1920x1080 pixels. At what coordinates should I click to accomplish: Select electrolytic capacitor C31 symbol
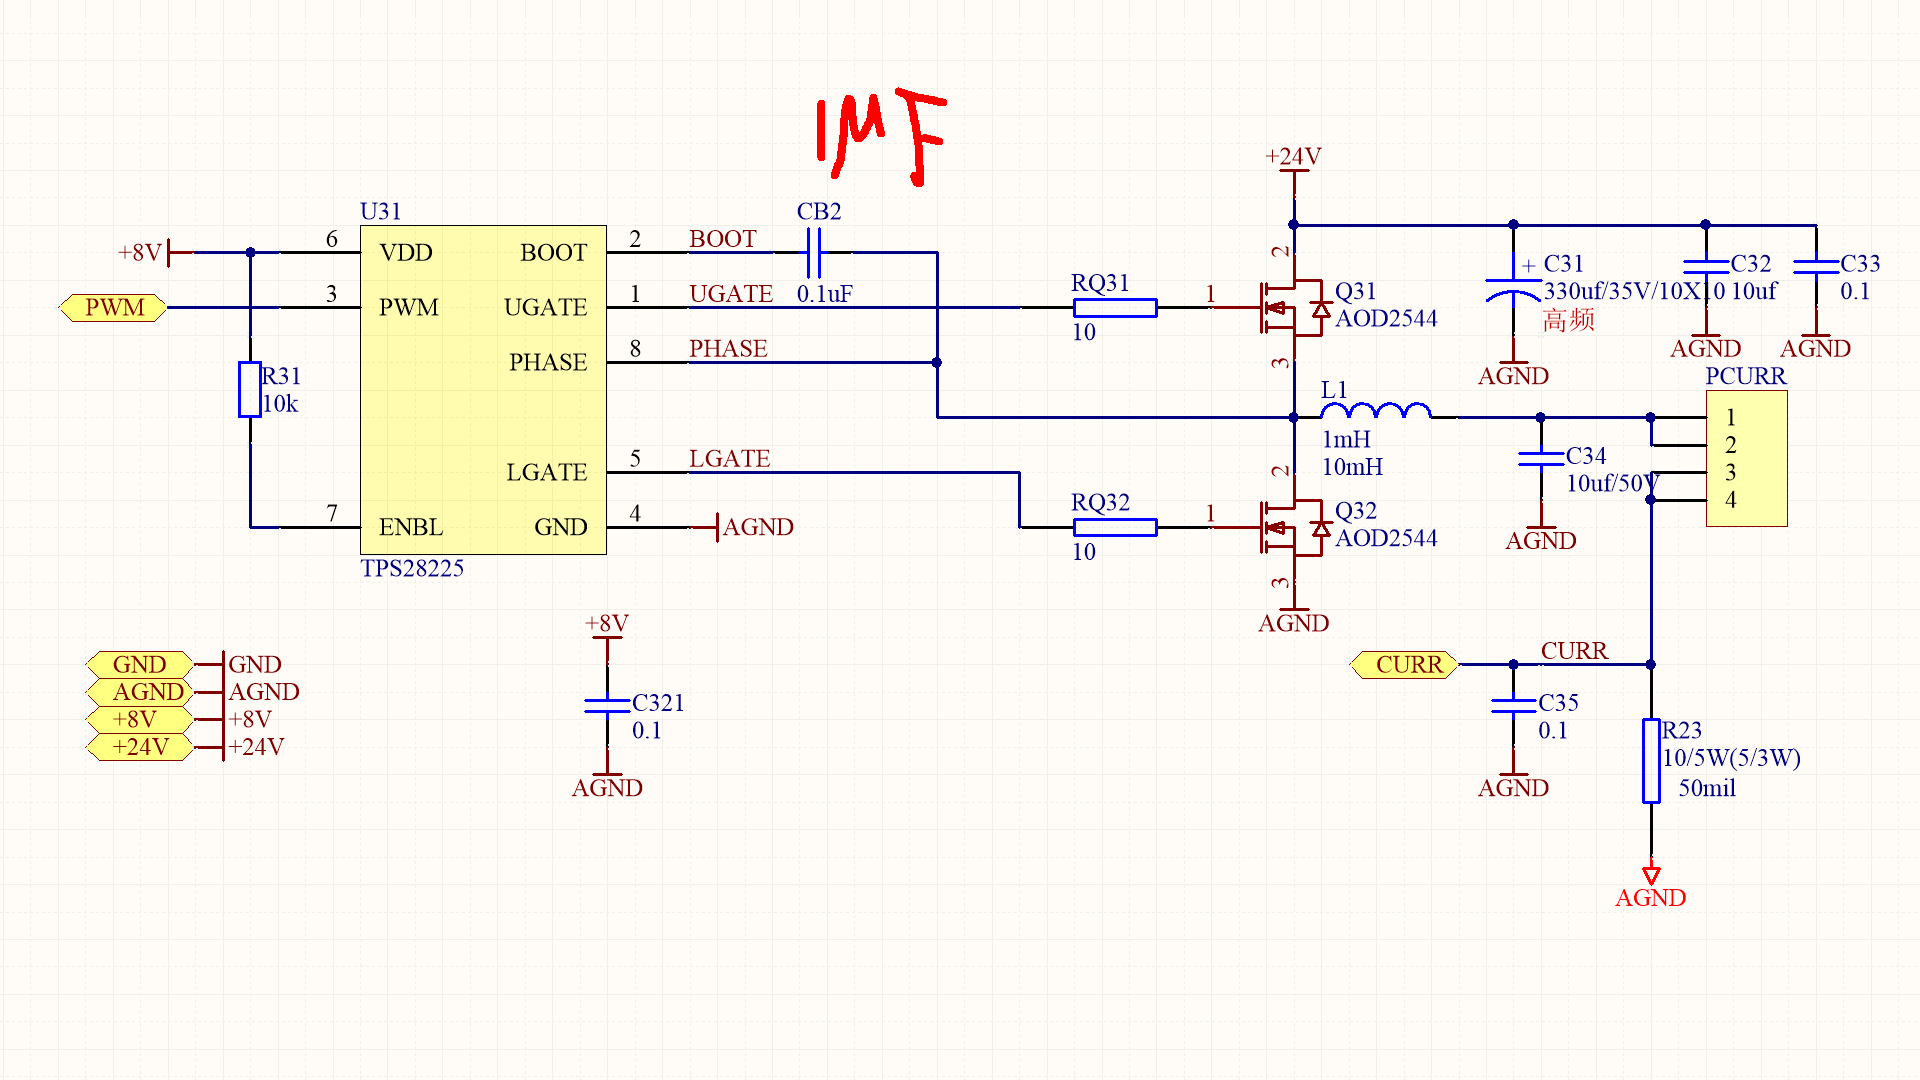pyautogui.click(x=1513, y=290)
